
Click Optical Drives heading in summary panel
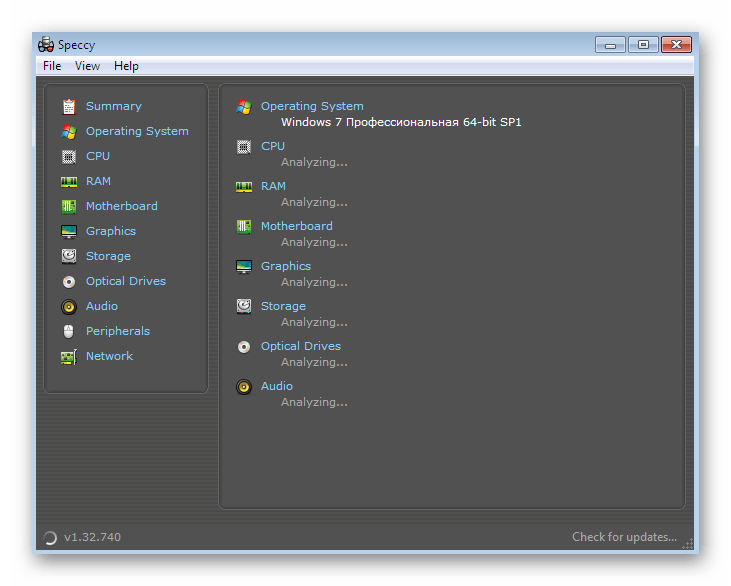pyautogui.click(x=301, y=346)
